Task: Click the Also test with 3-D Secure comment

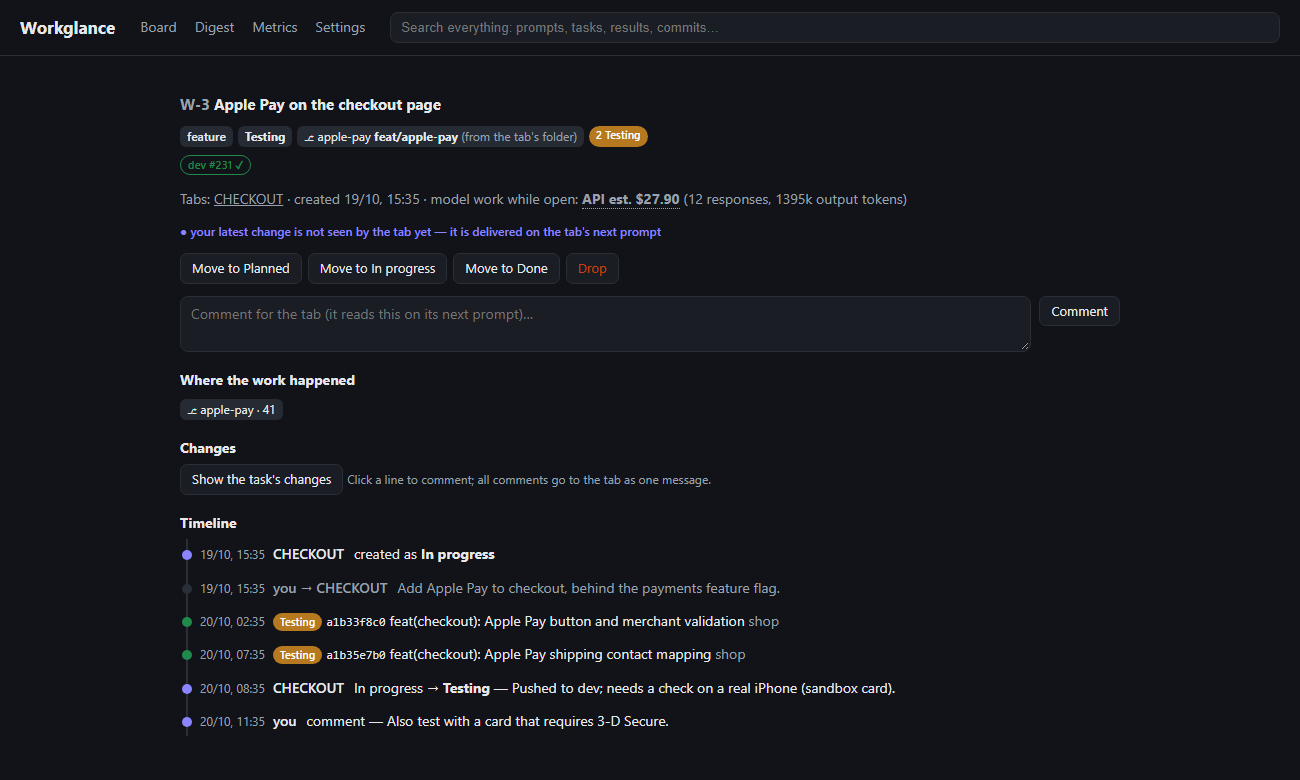Action: [x=527, y=721]
